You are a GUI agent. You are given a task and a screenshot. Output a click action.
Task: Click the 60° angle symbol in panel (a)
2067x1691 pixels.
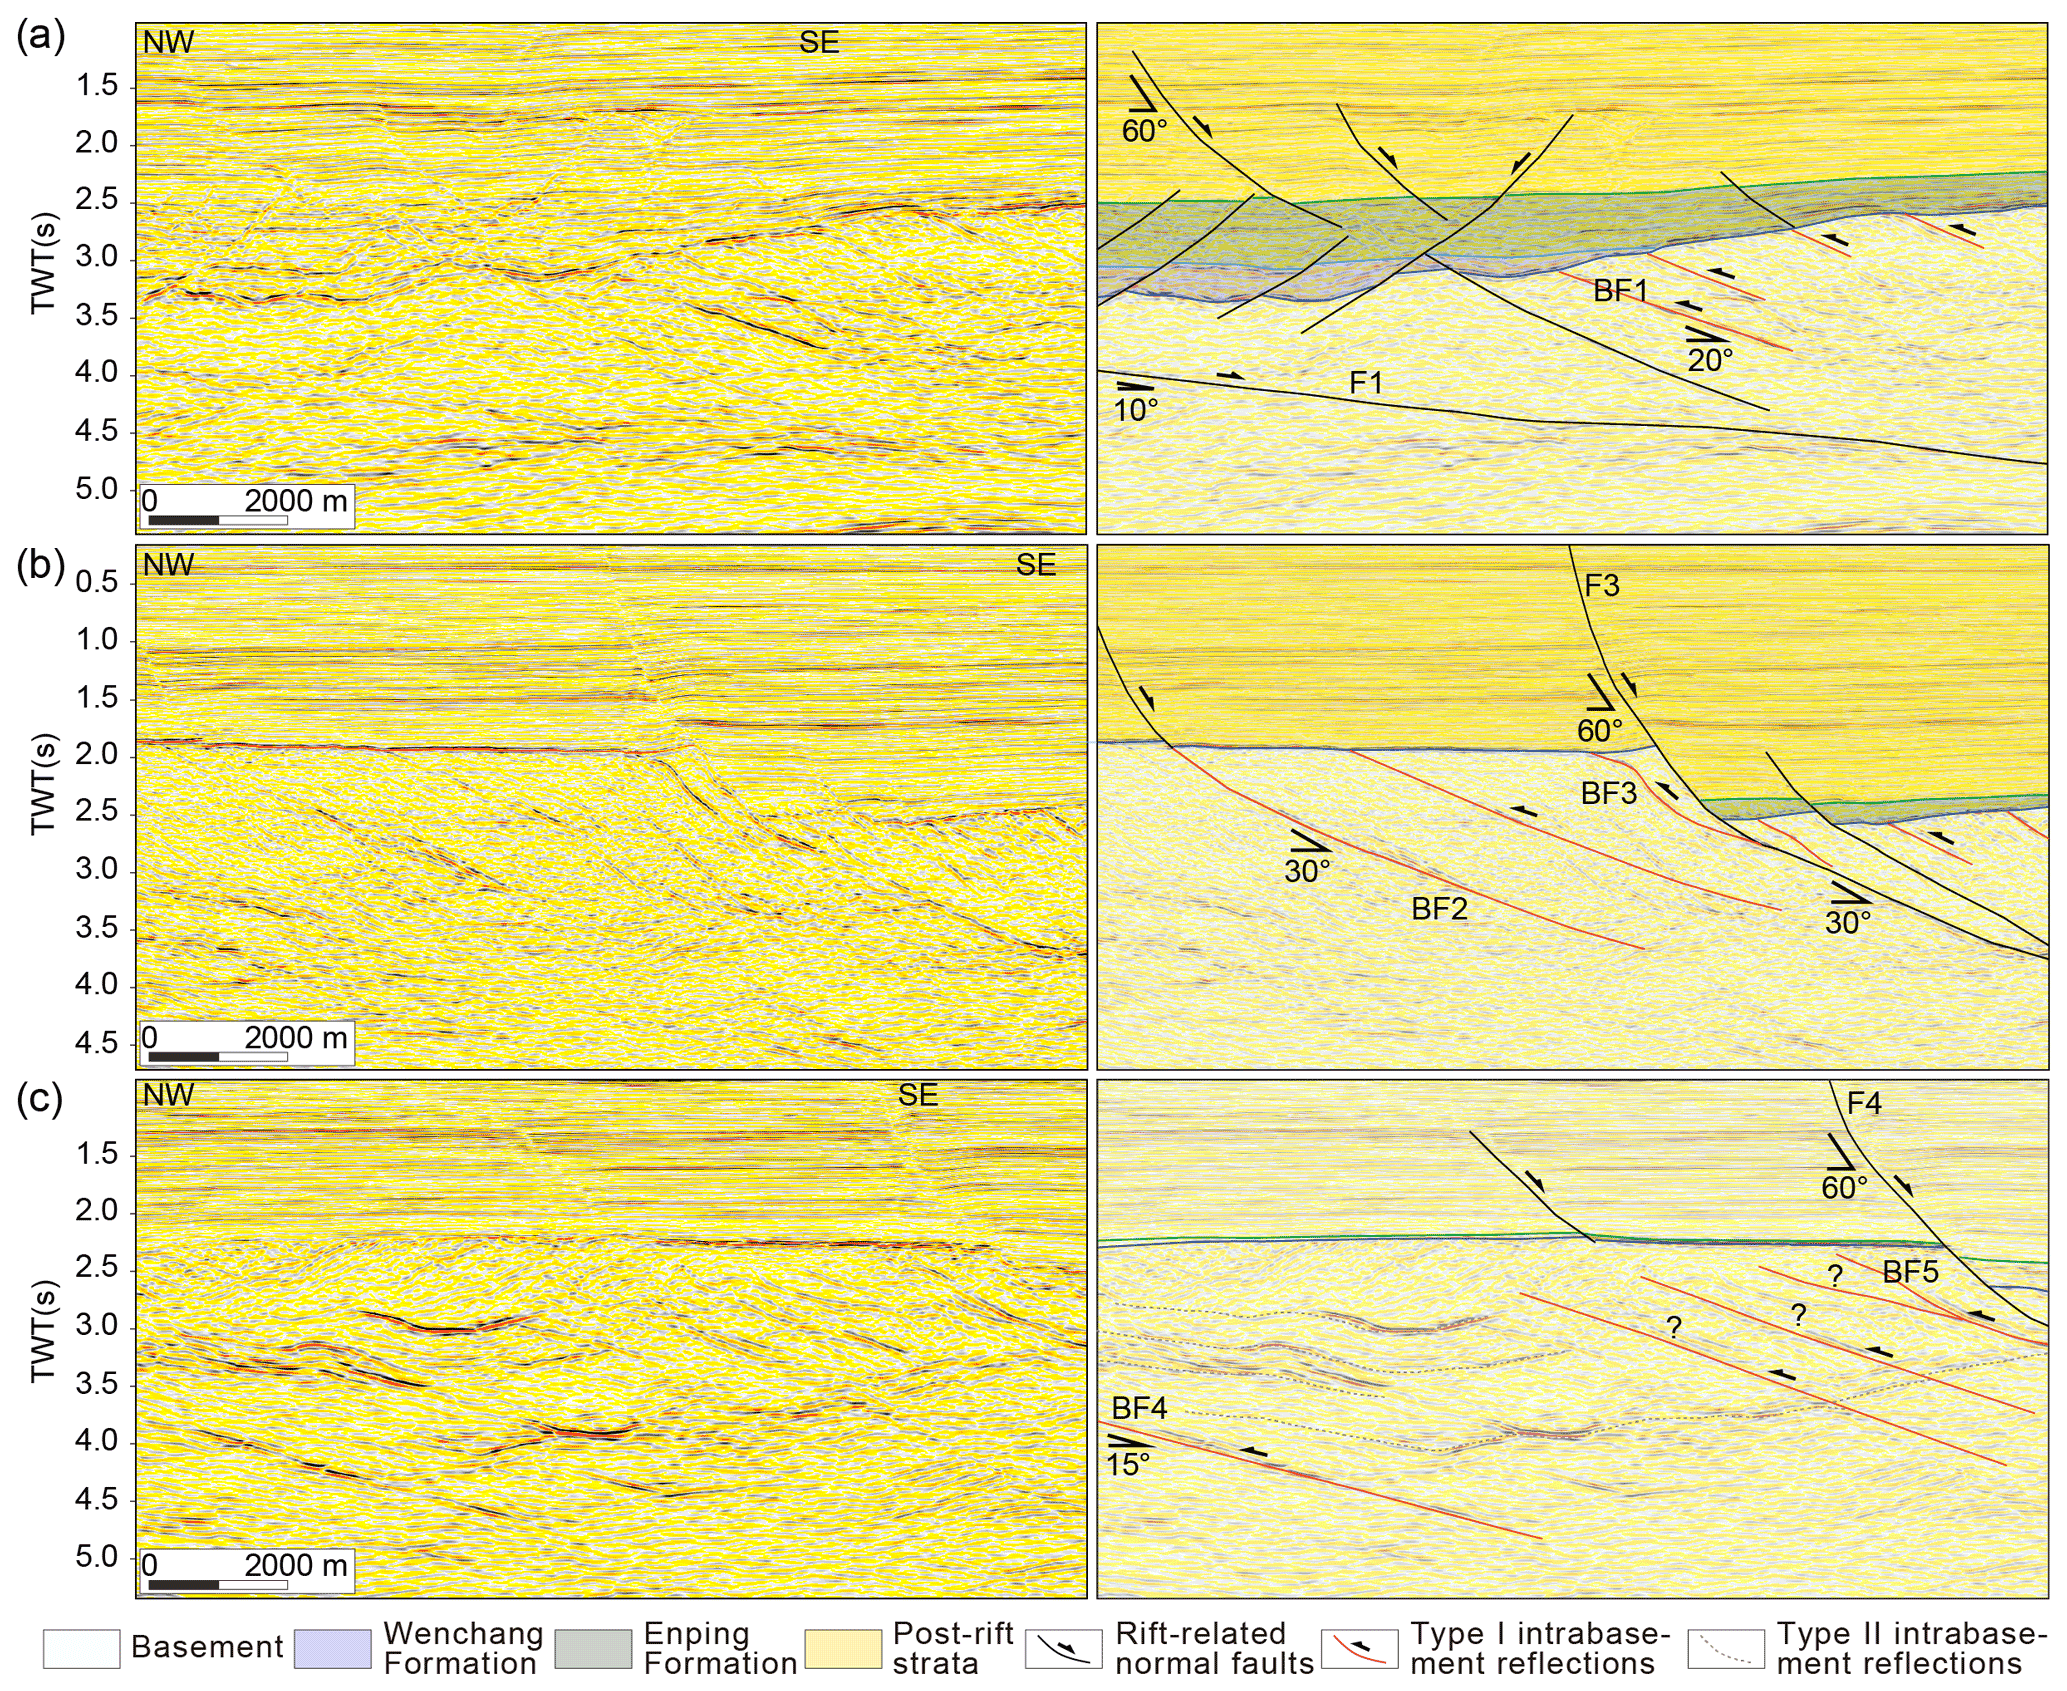click(x=1142, y=95)
